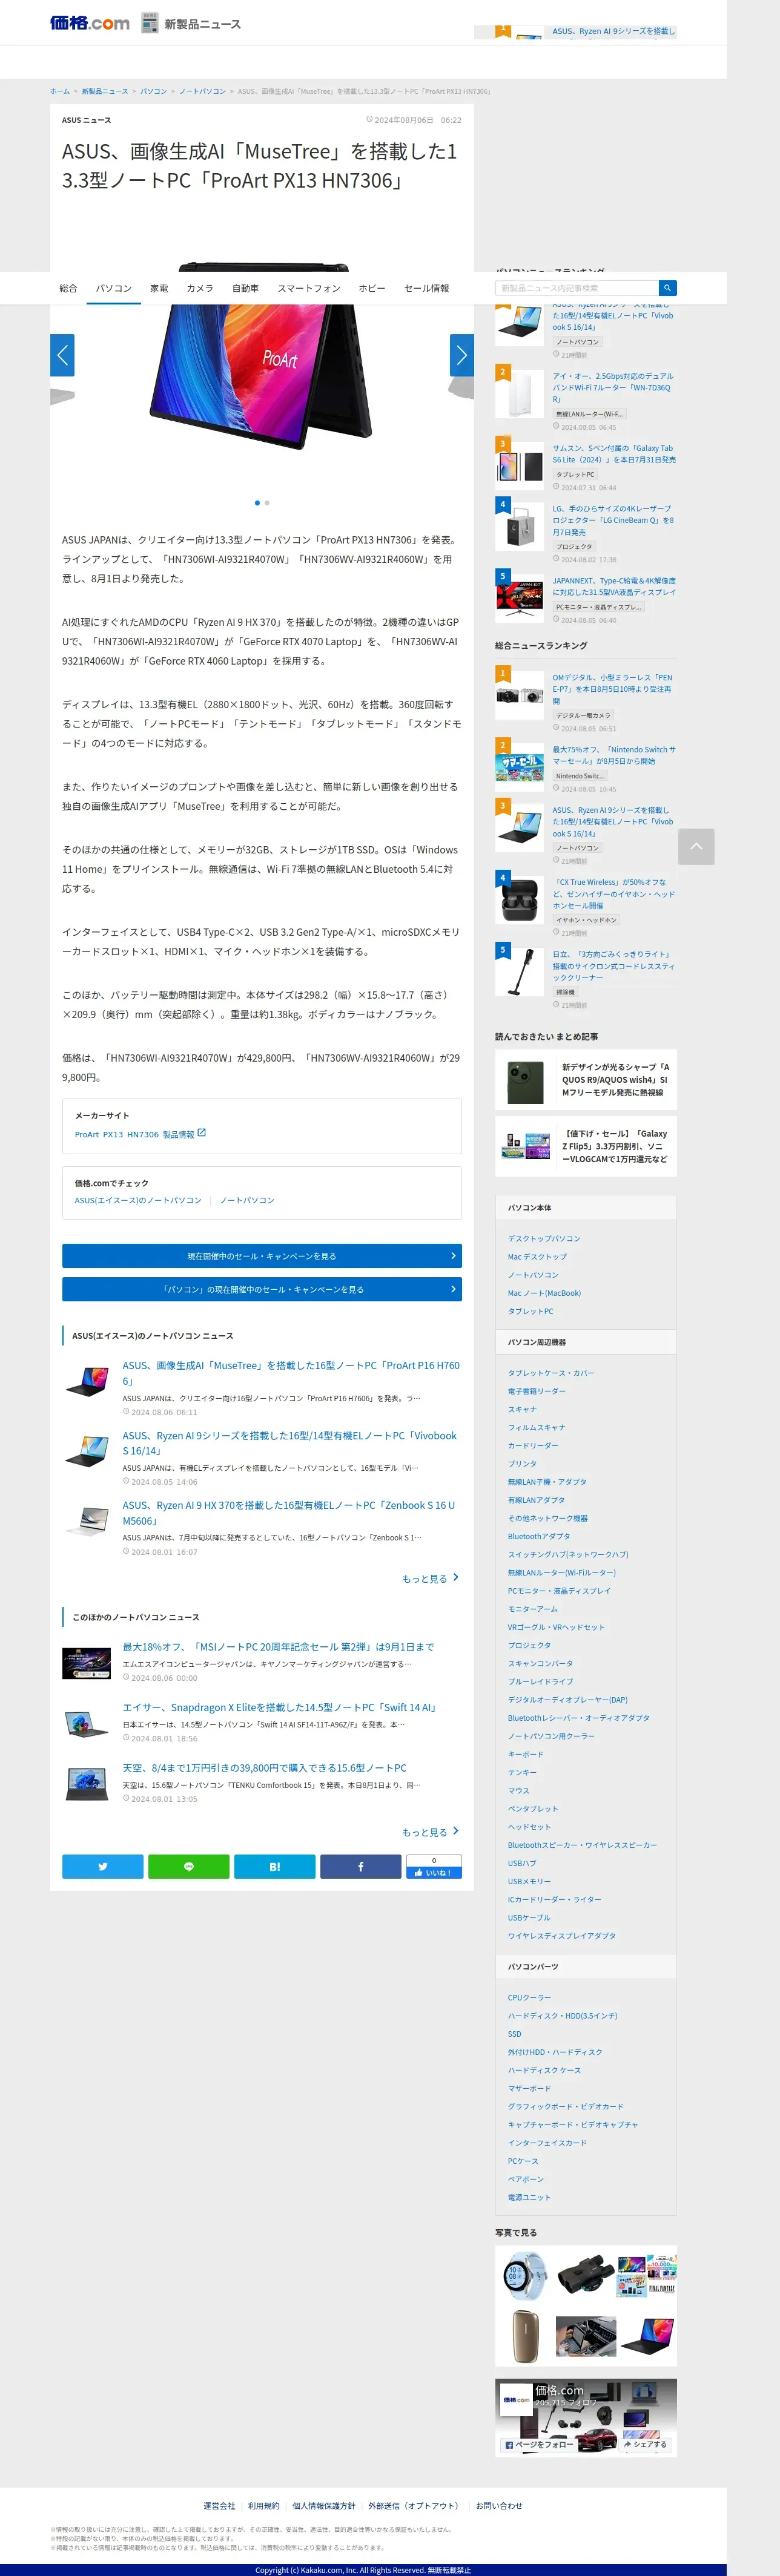780x2576 pixels.
Task: Open the binoculars photo under 写真で見る
Action: click(585, 2275)
